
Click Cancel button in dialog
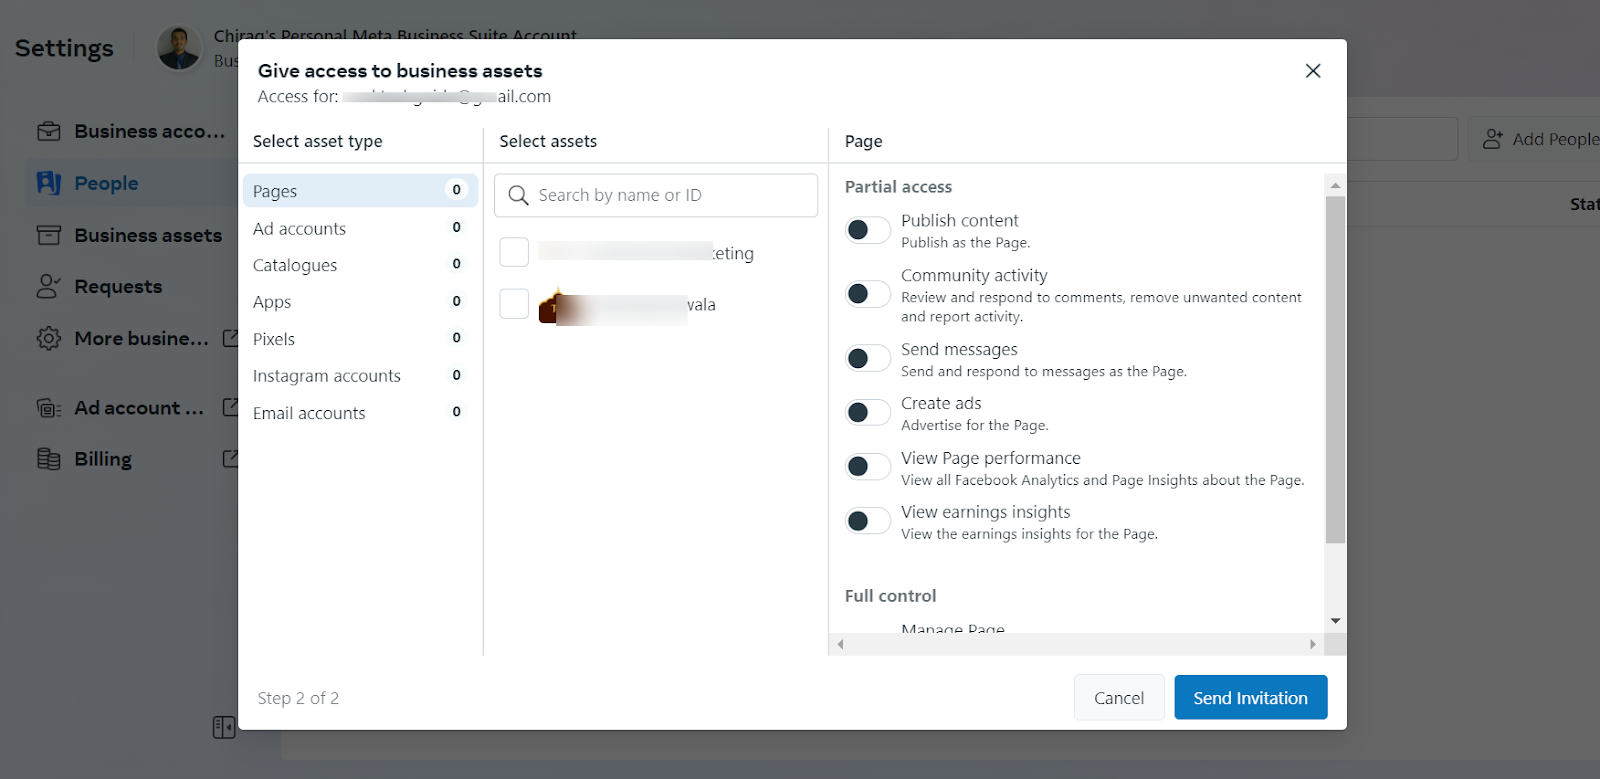(1119, 697)
